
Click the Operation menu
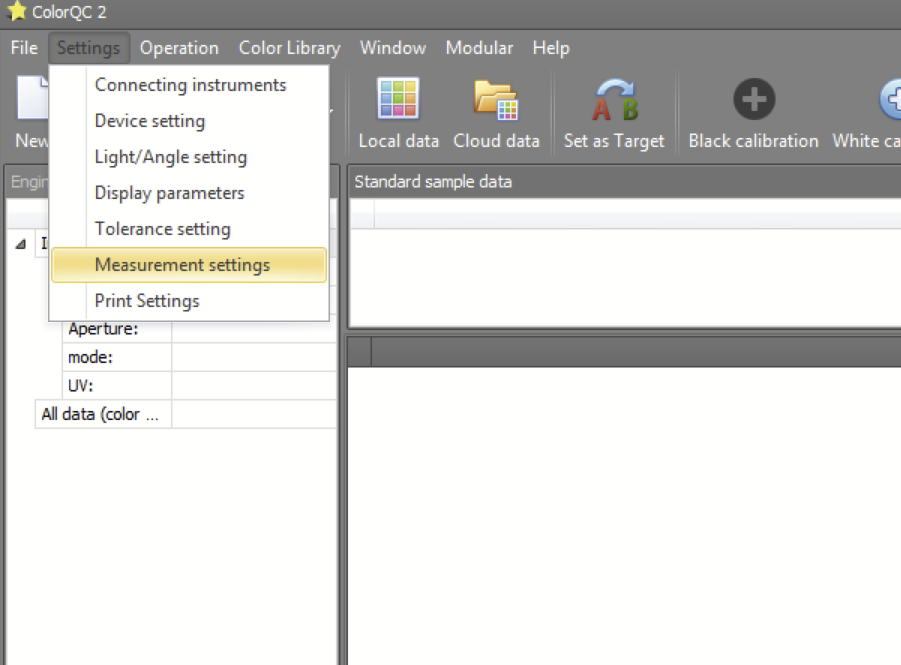coord(179,48)
